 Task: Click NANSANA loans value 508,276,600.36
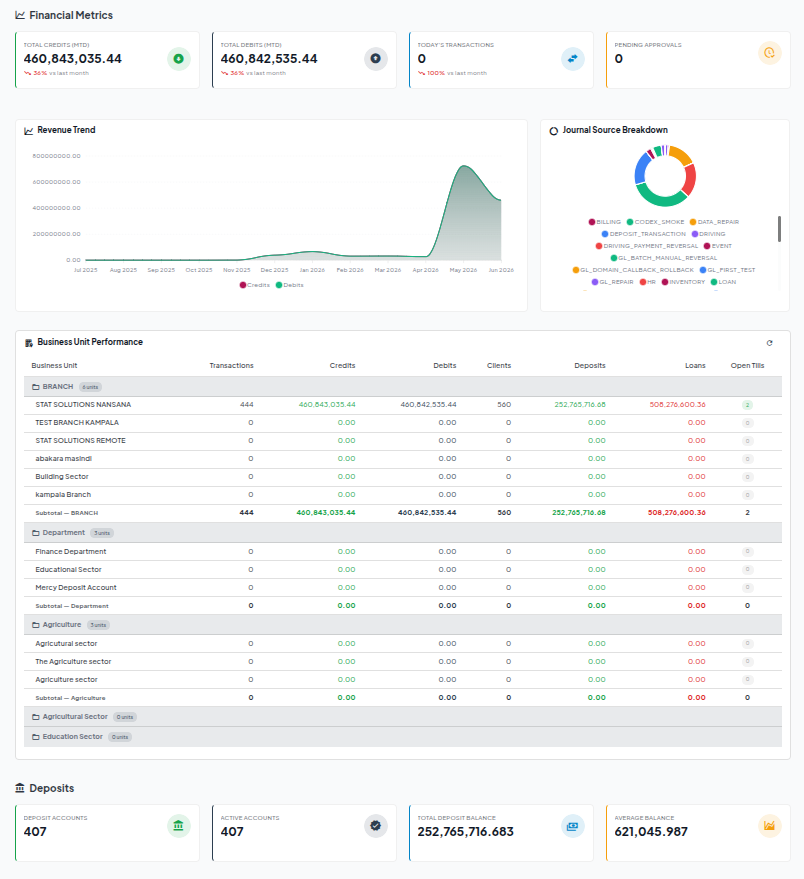677,405
